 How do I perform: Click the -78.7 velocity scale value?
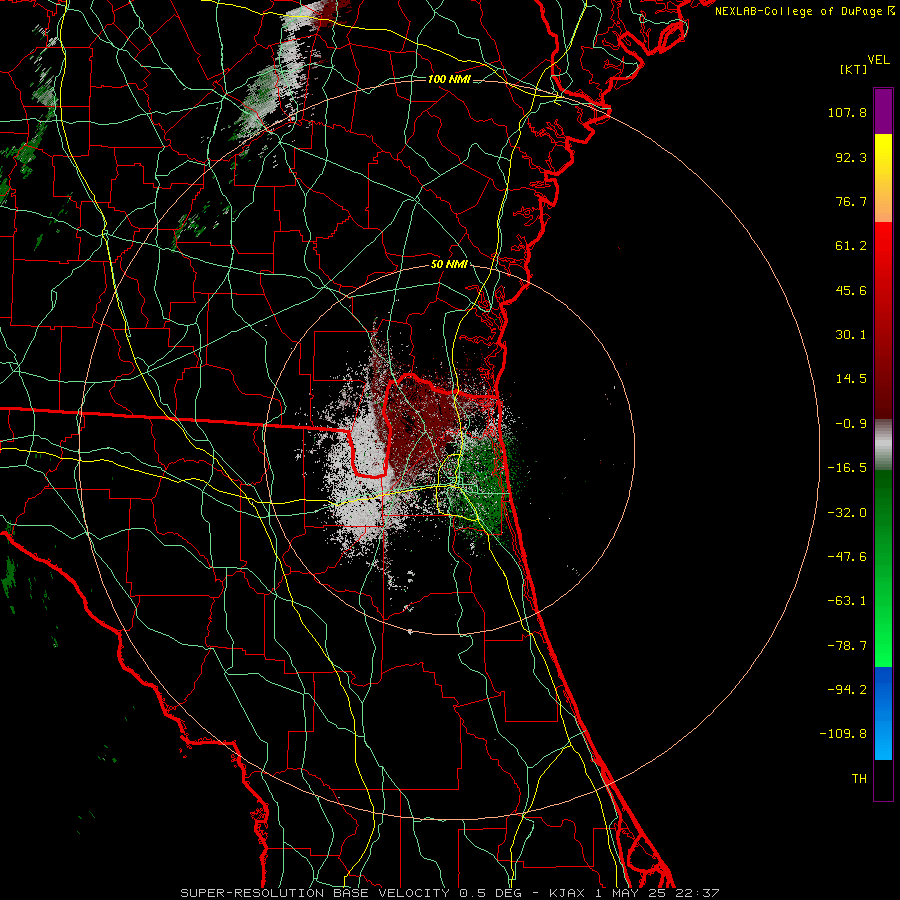tap(847, 646)
